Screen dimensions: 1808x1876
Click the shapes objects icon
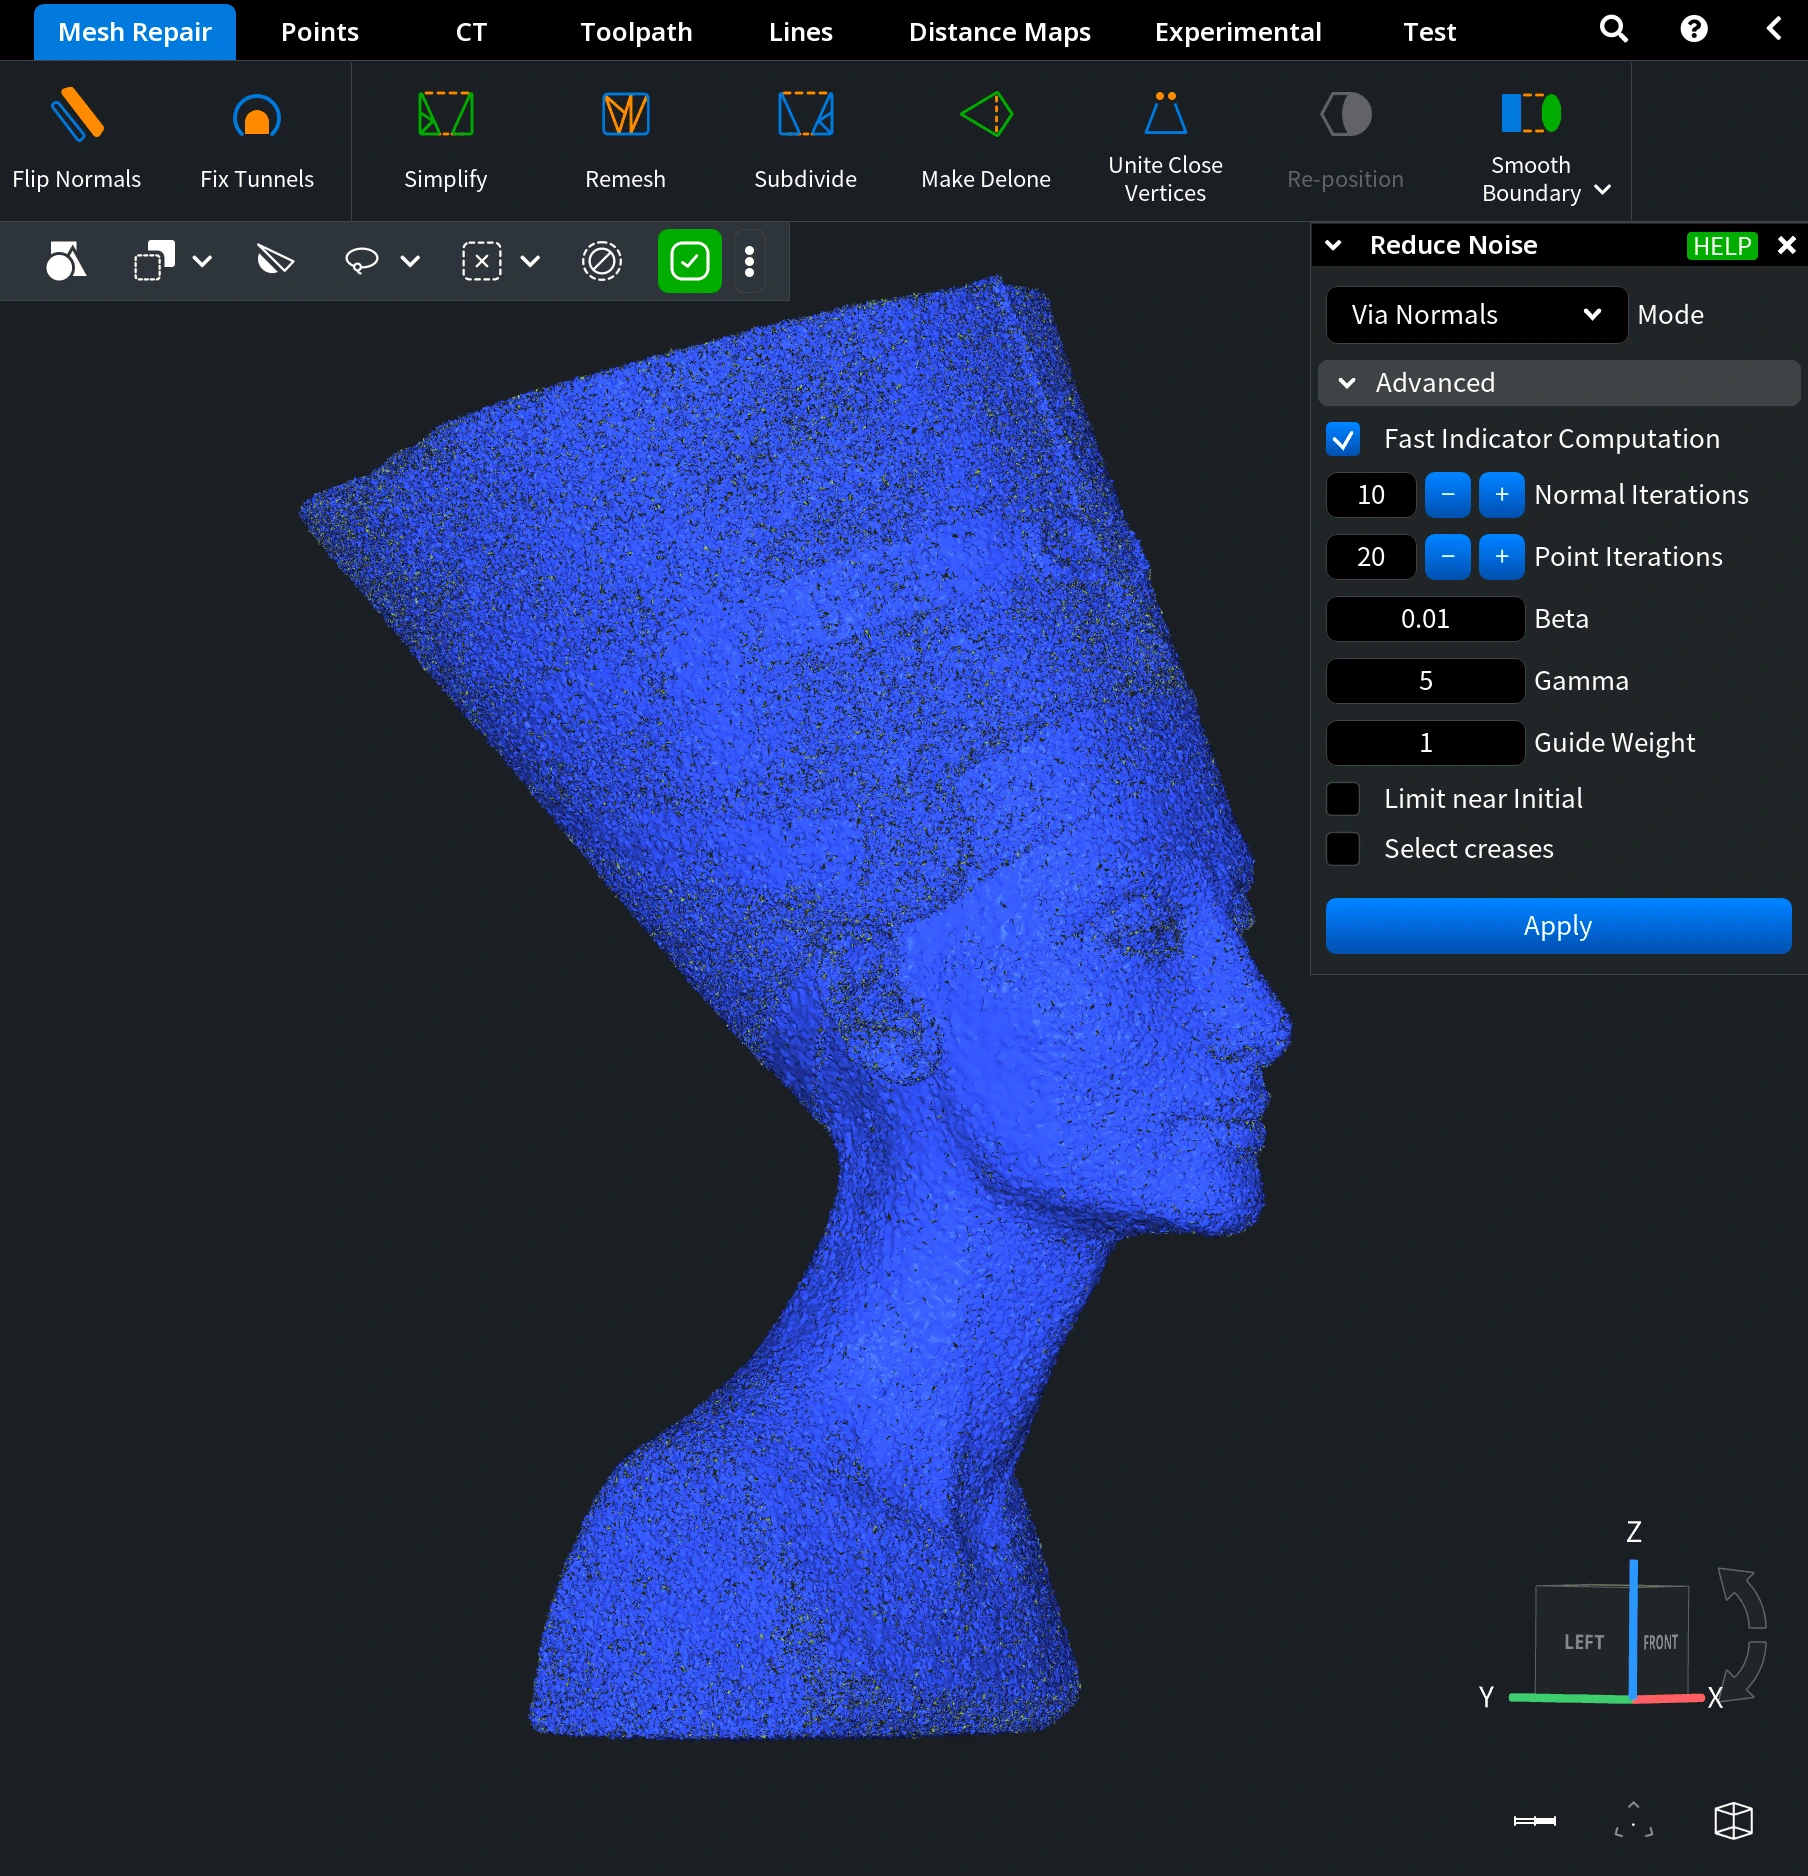(66, 261)
